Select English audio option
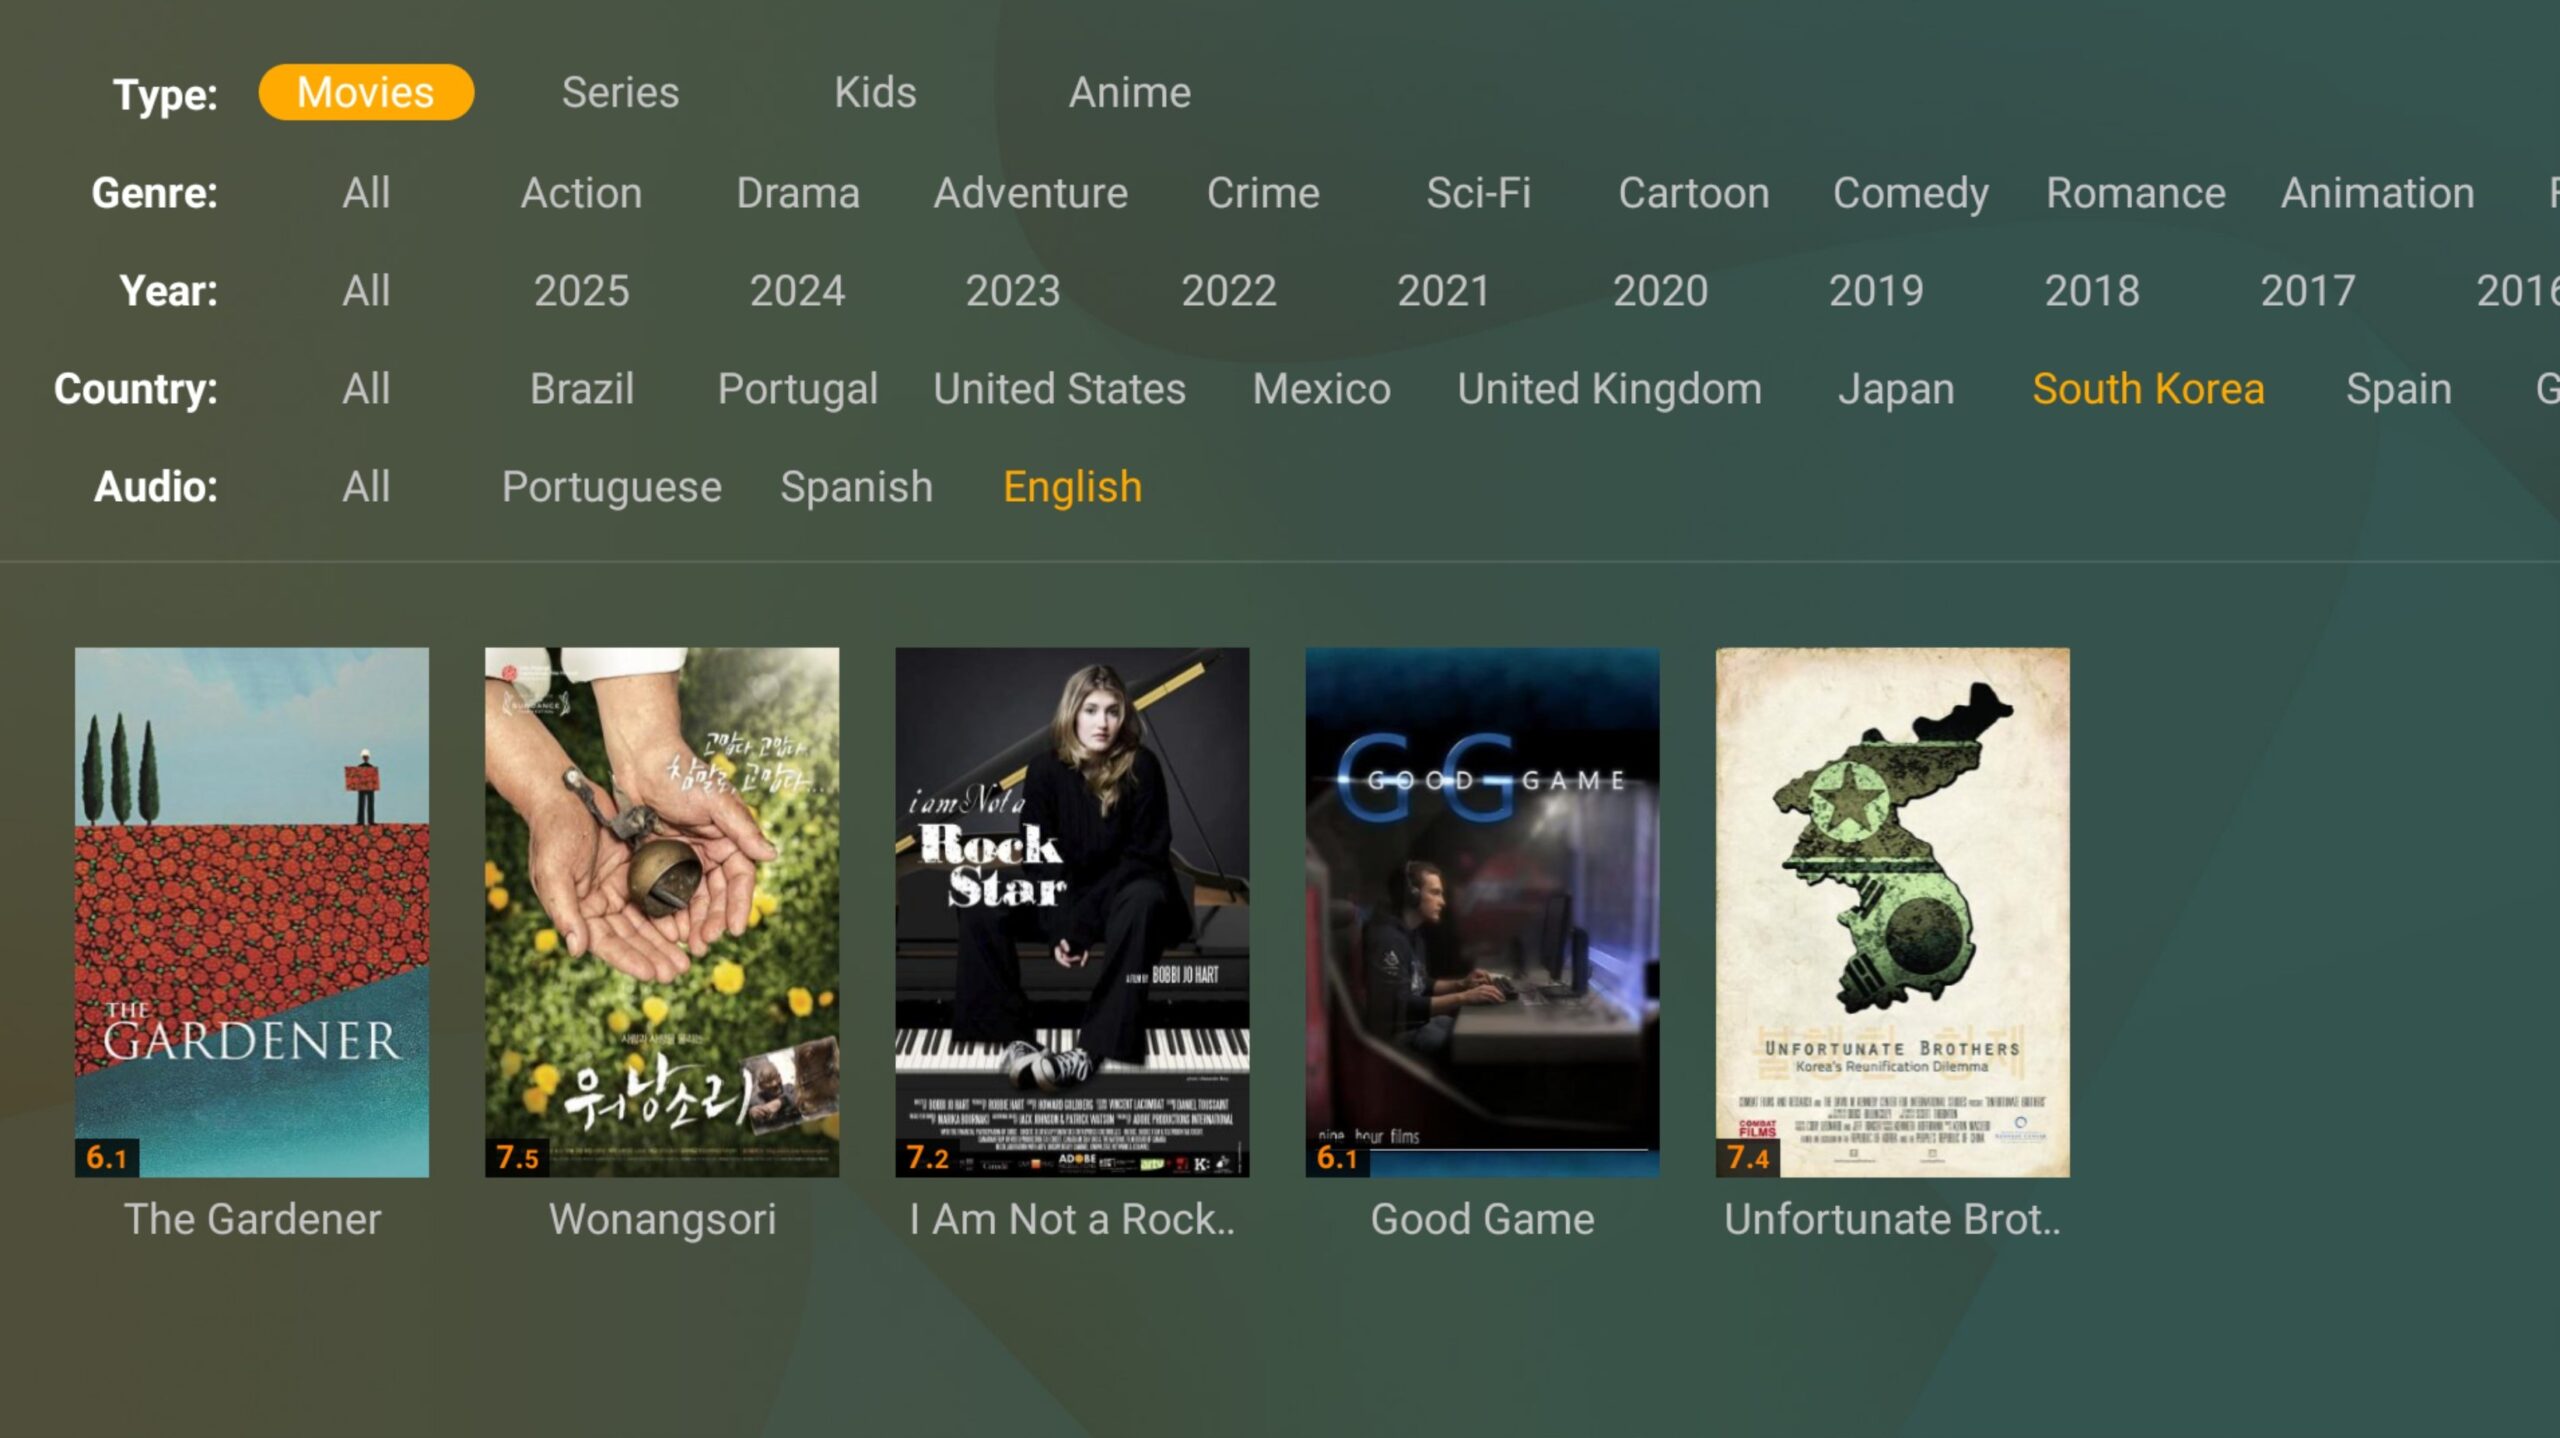The image size is (2560, 1438). click(x=1072, y=487)
